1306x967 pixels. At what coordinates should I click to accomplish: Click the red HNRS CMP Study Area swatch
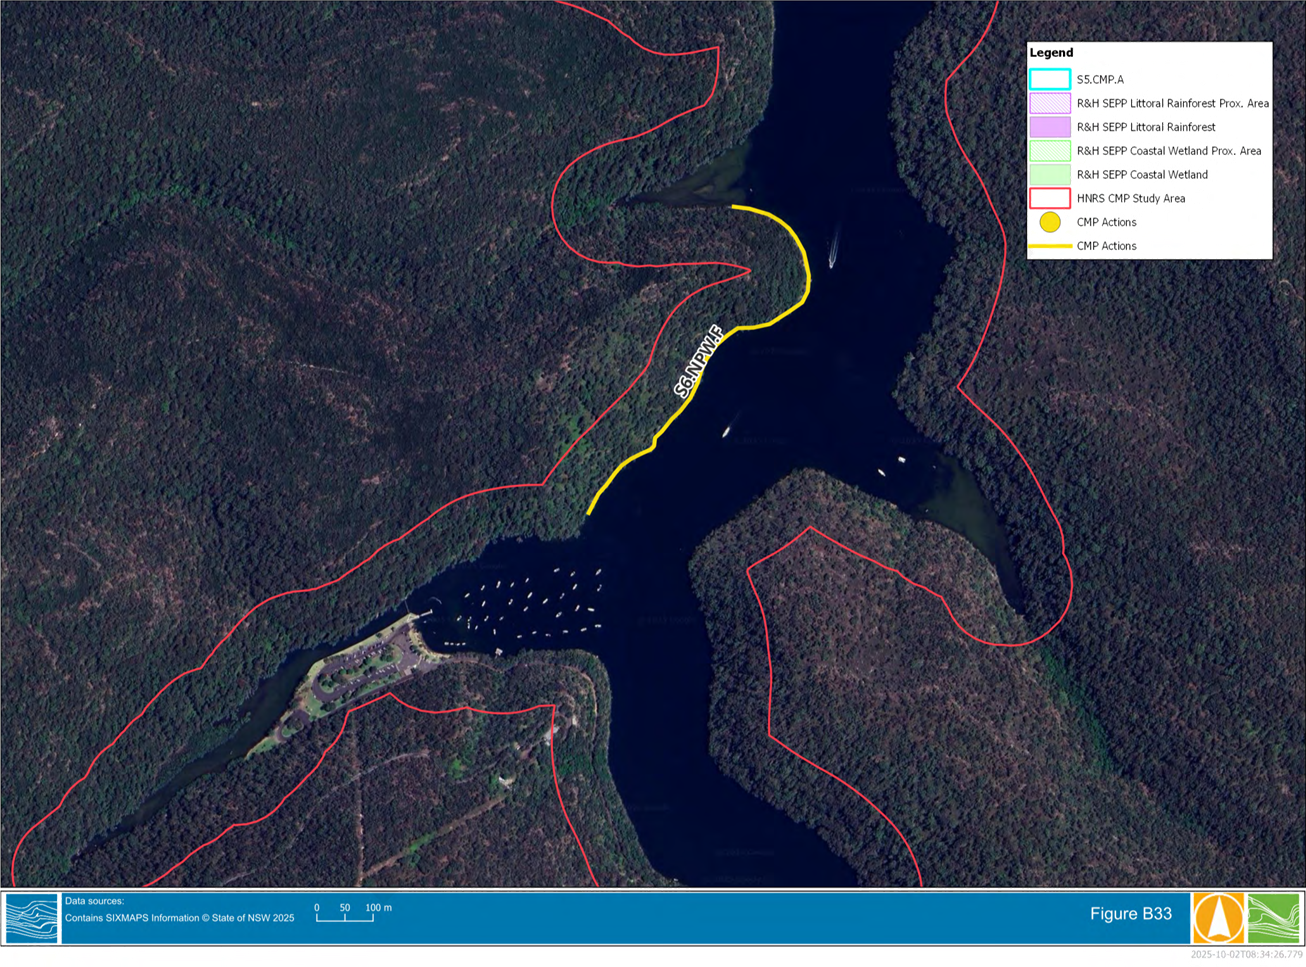coord(1050,198)
